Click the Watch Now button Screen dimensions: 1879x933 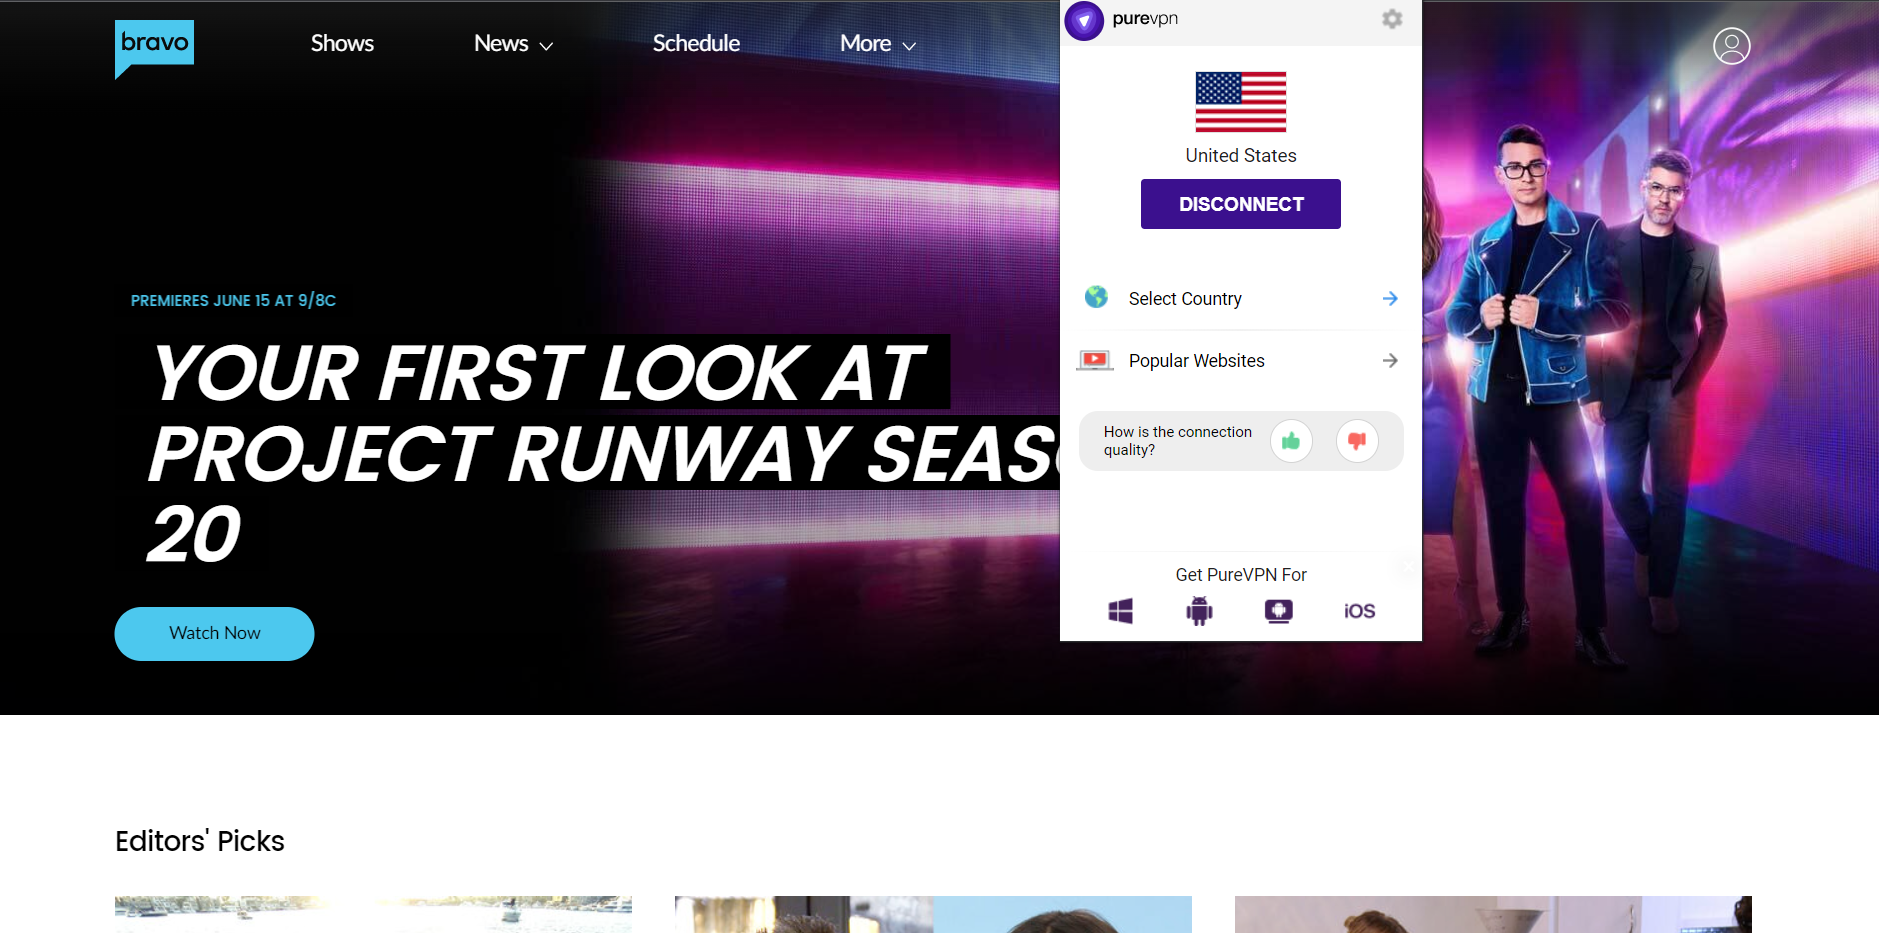[214, 633]
